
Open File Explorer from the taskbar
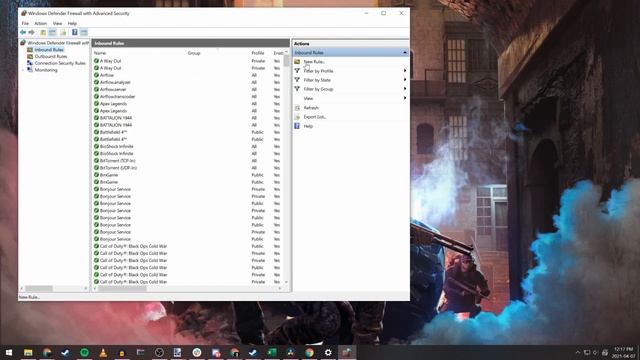(28, 352)
